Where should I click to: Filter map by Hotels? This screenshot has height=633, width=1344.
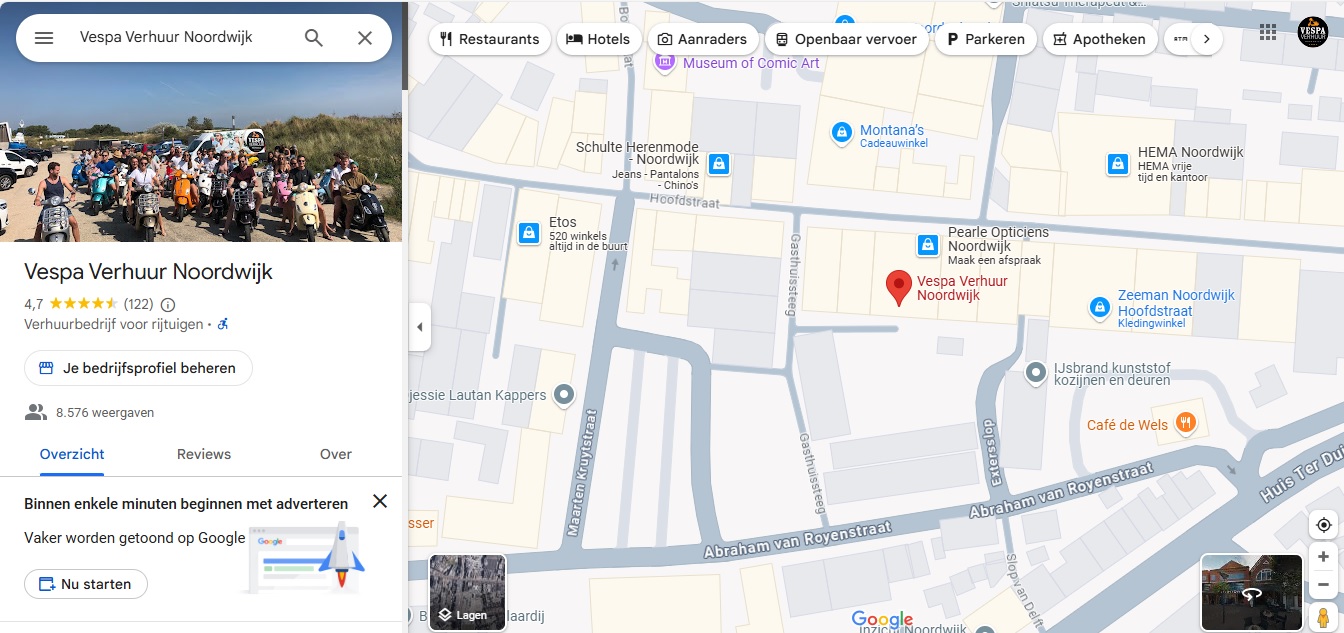(598, 39)
